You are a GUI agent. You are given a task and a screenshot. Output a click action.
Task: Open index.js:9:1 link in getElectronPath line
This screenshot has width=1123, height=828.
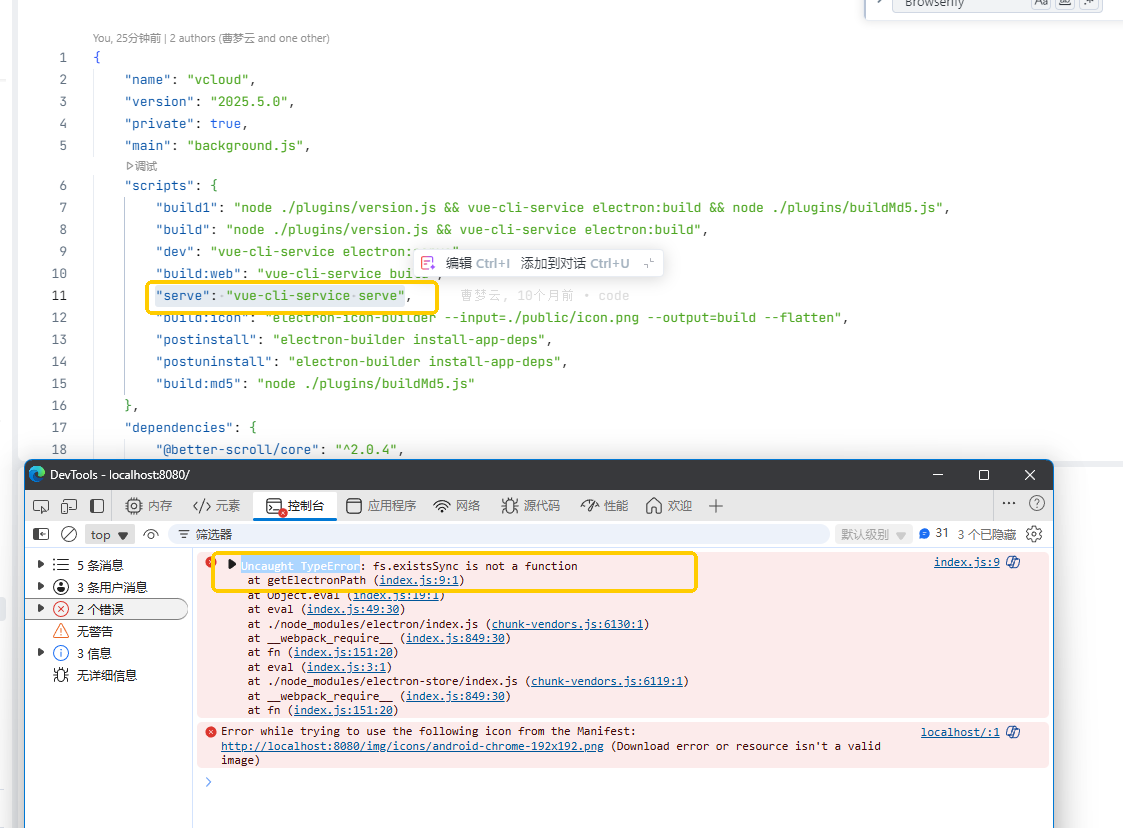click(x=419, y=580)
